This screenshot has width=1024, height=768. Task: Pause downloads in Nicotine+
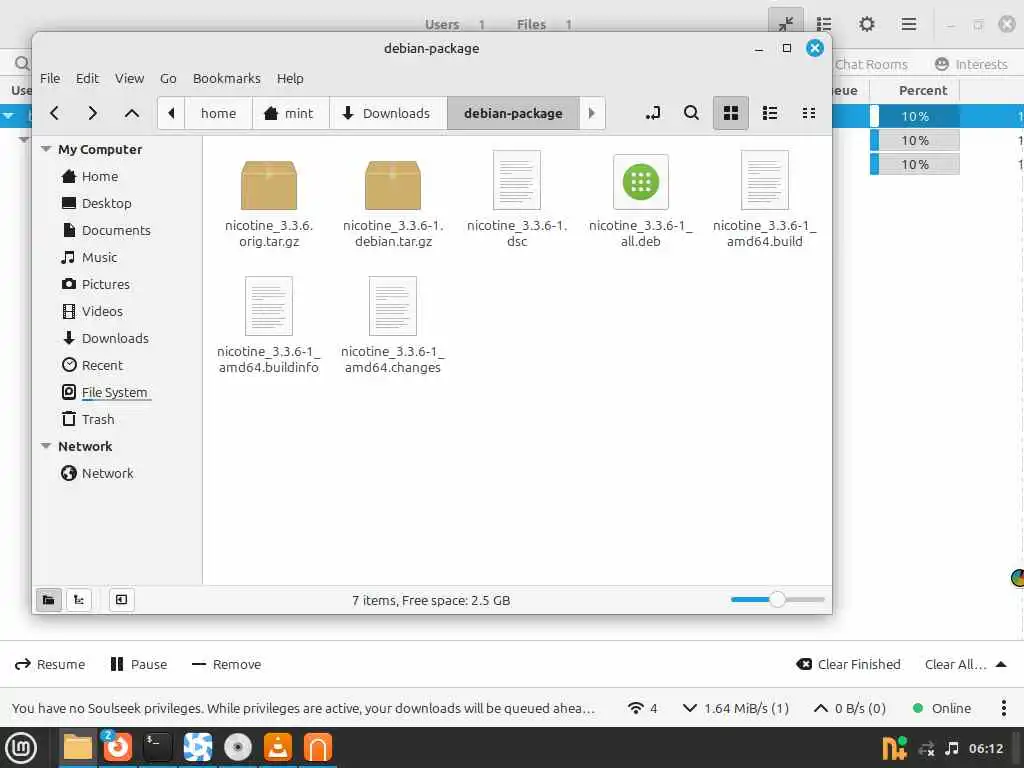point(139,664)
